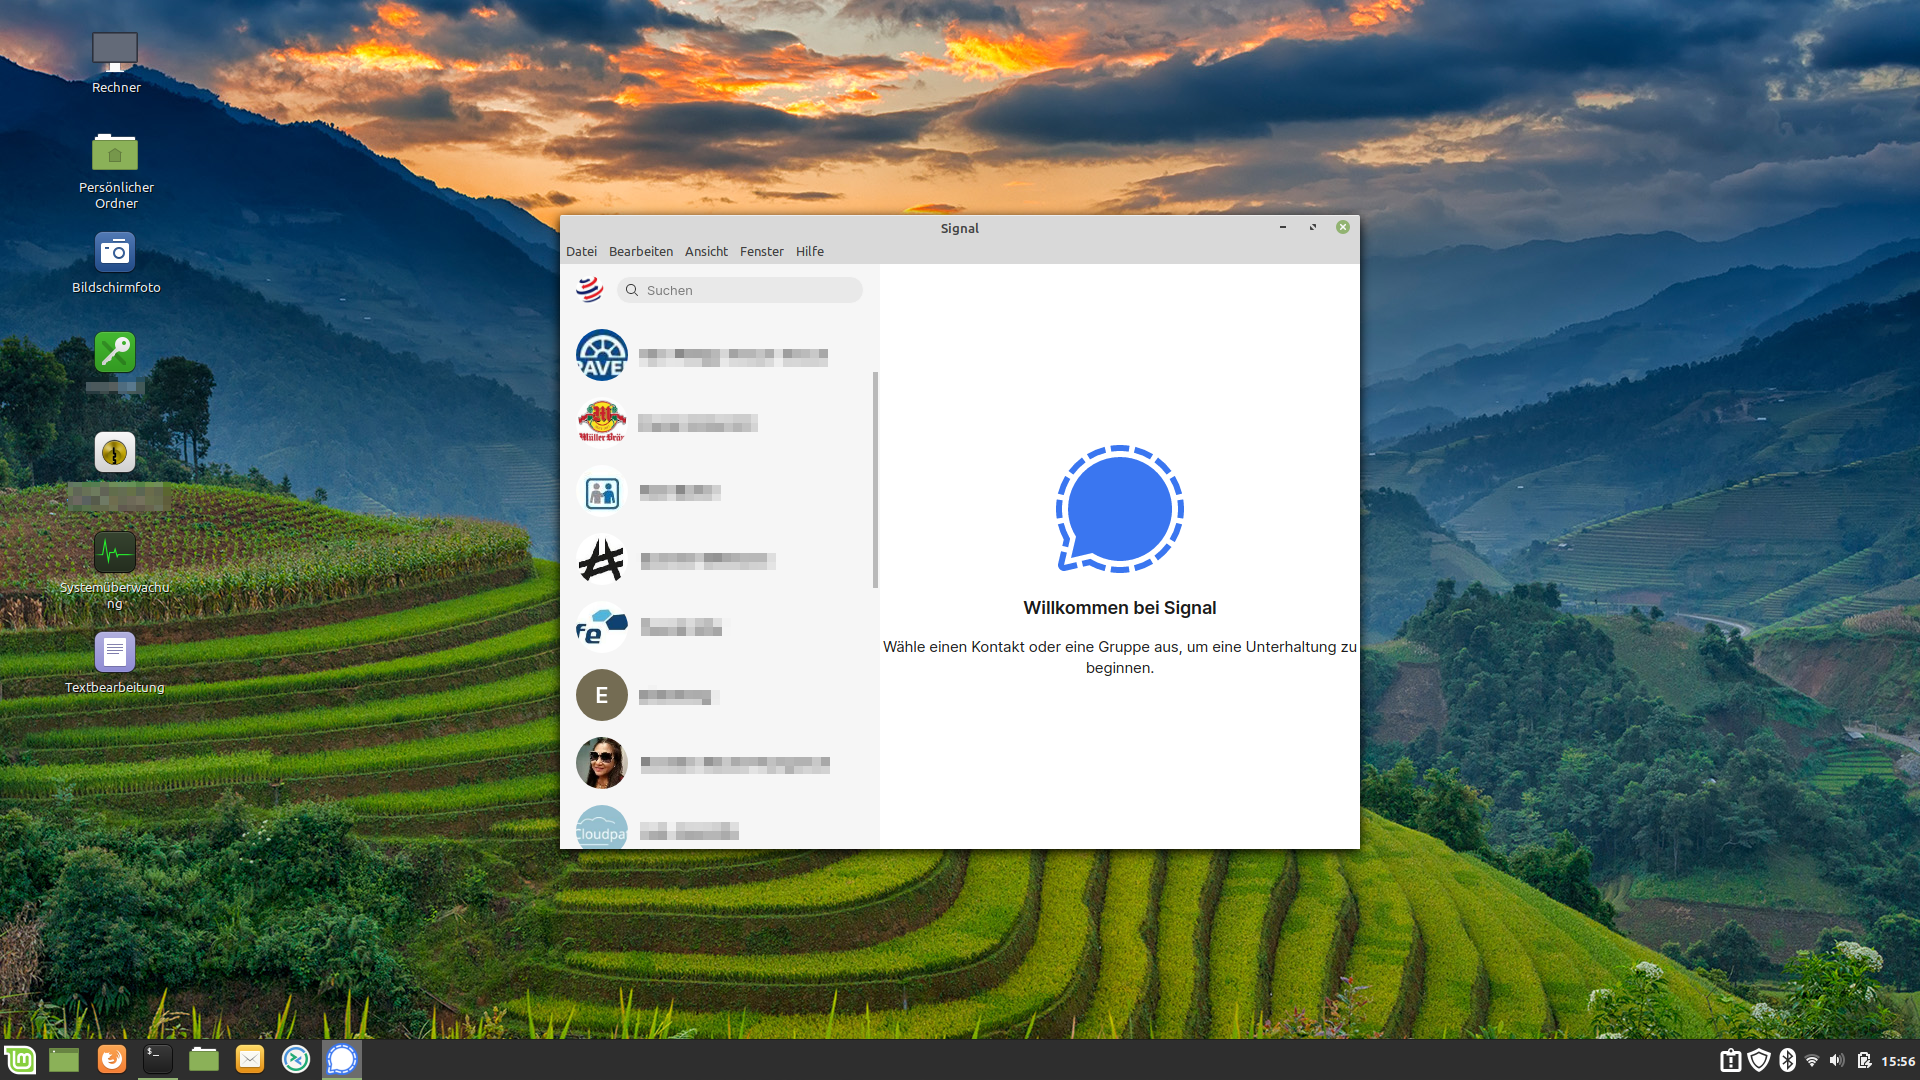
Task: Open the Hilfe menu
Action: (x=809, y=251)
